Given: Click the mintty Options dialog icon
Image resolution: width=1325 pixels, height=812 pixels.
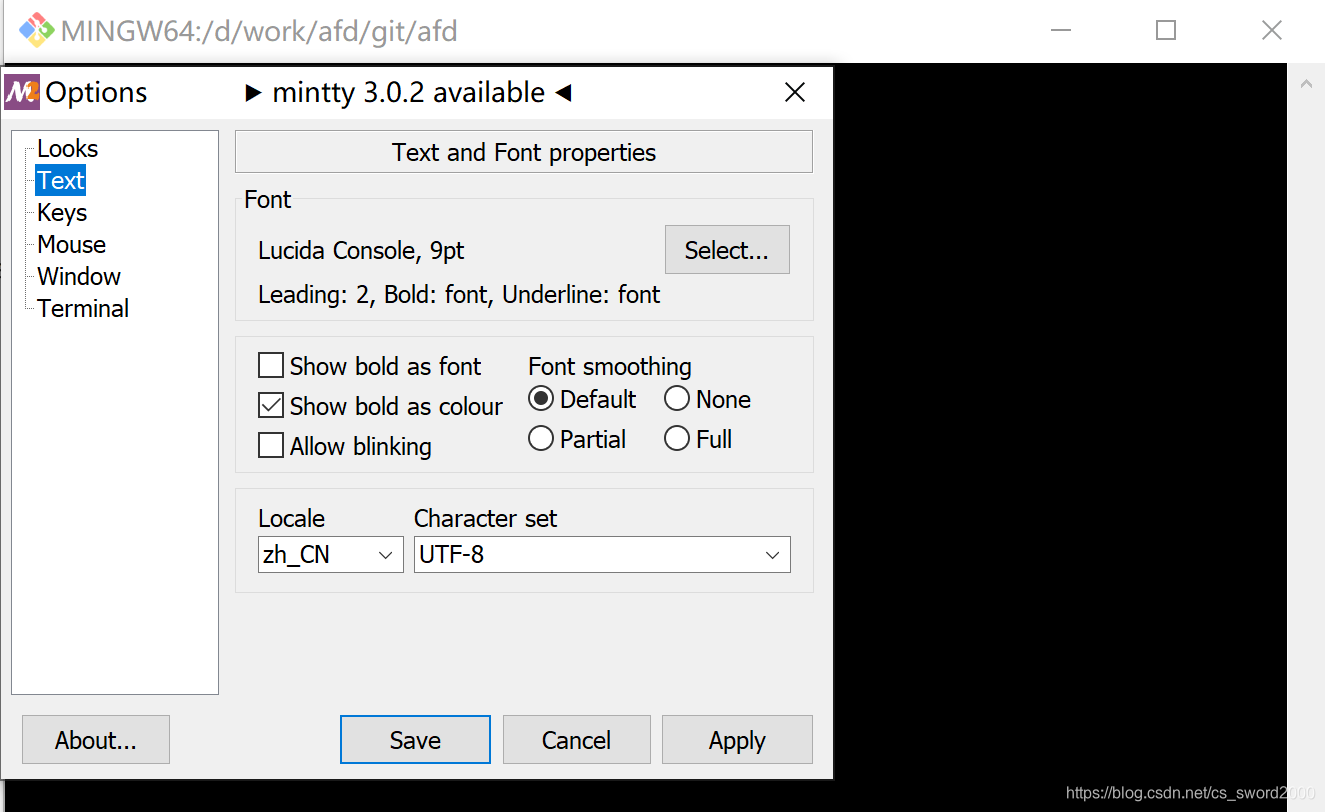Looking at the screenshot, I should click(x=22, y=92).
